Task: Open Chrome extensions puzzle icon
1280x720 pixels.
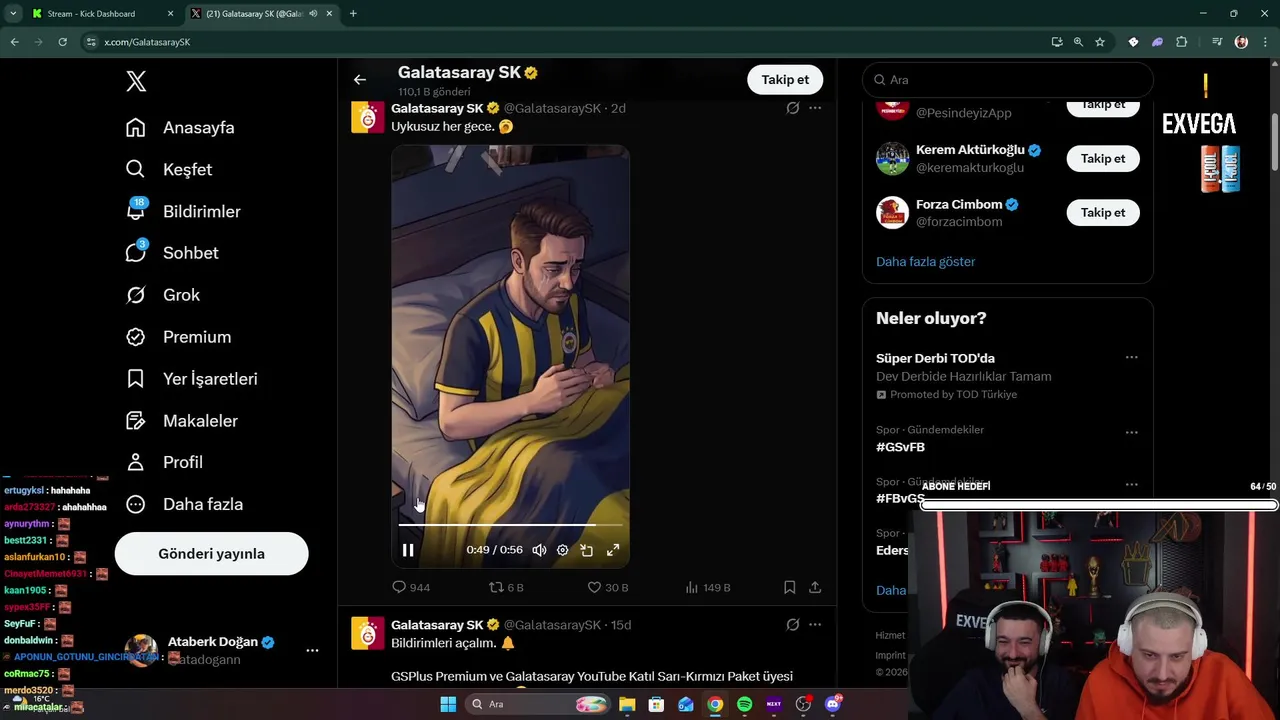Action: point(1181,42)
